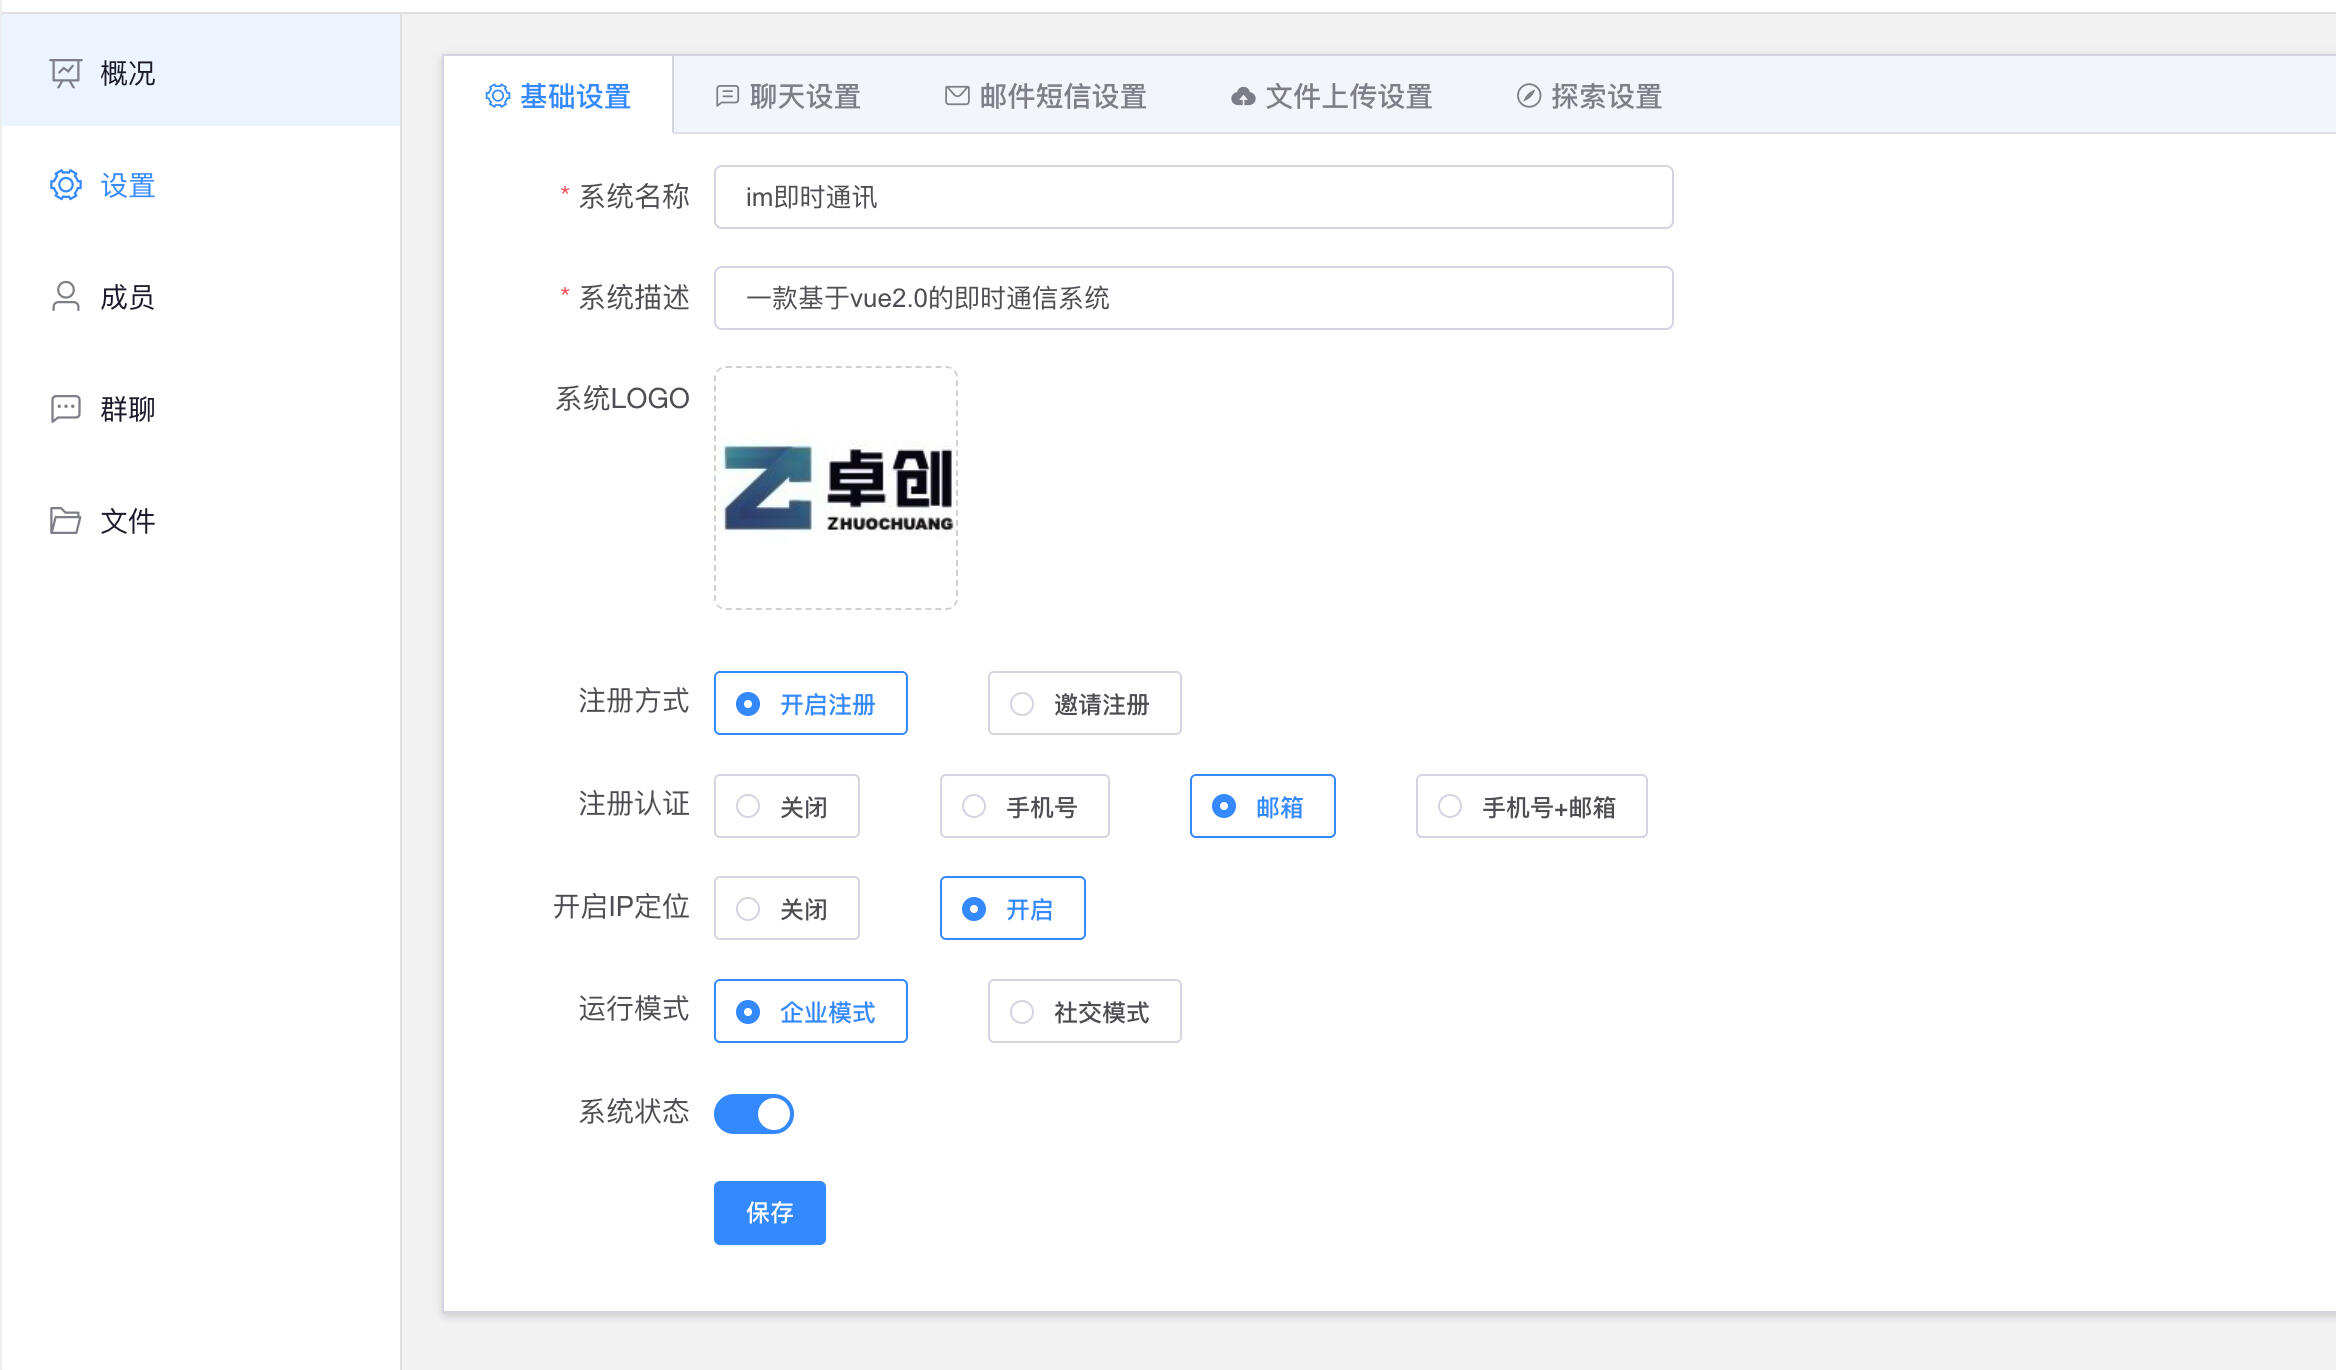Image resolution: width=2336 pixels, height=1370 pixels.
Task: Click the 文件 folder icon in sidebar
Action: [x=65, y=521]
